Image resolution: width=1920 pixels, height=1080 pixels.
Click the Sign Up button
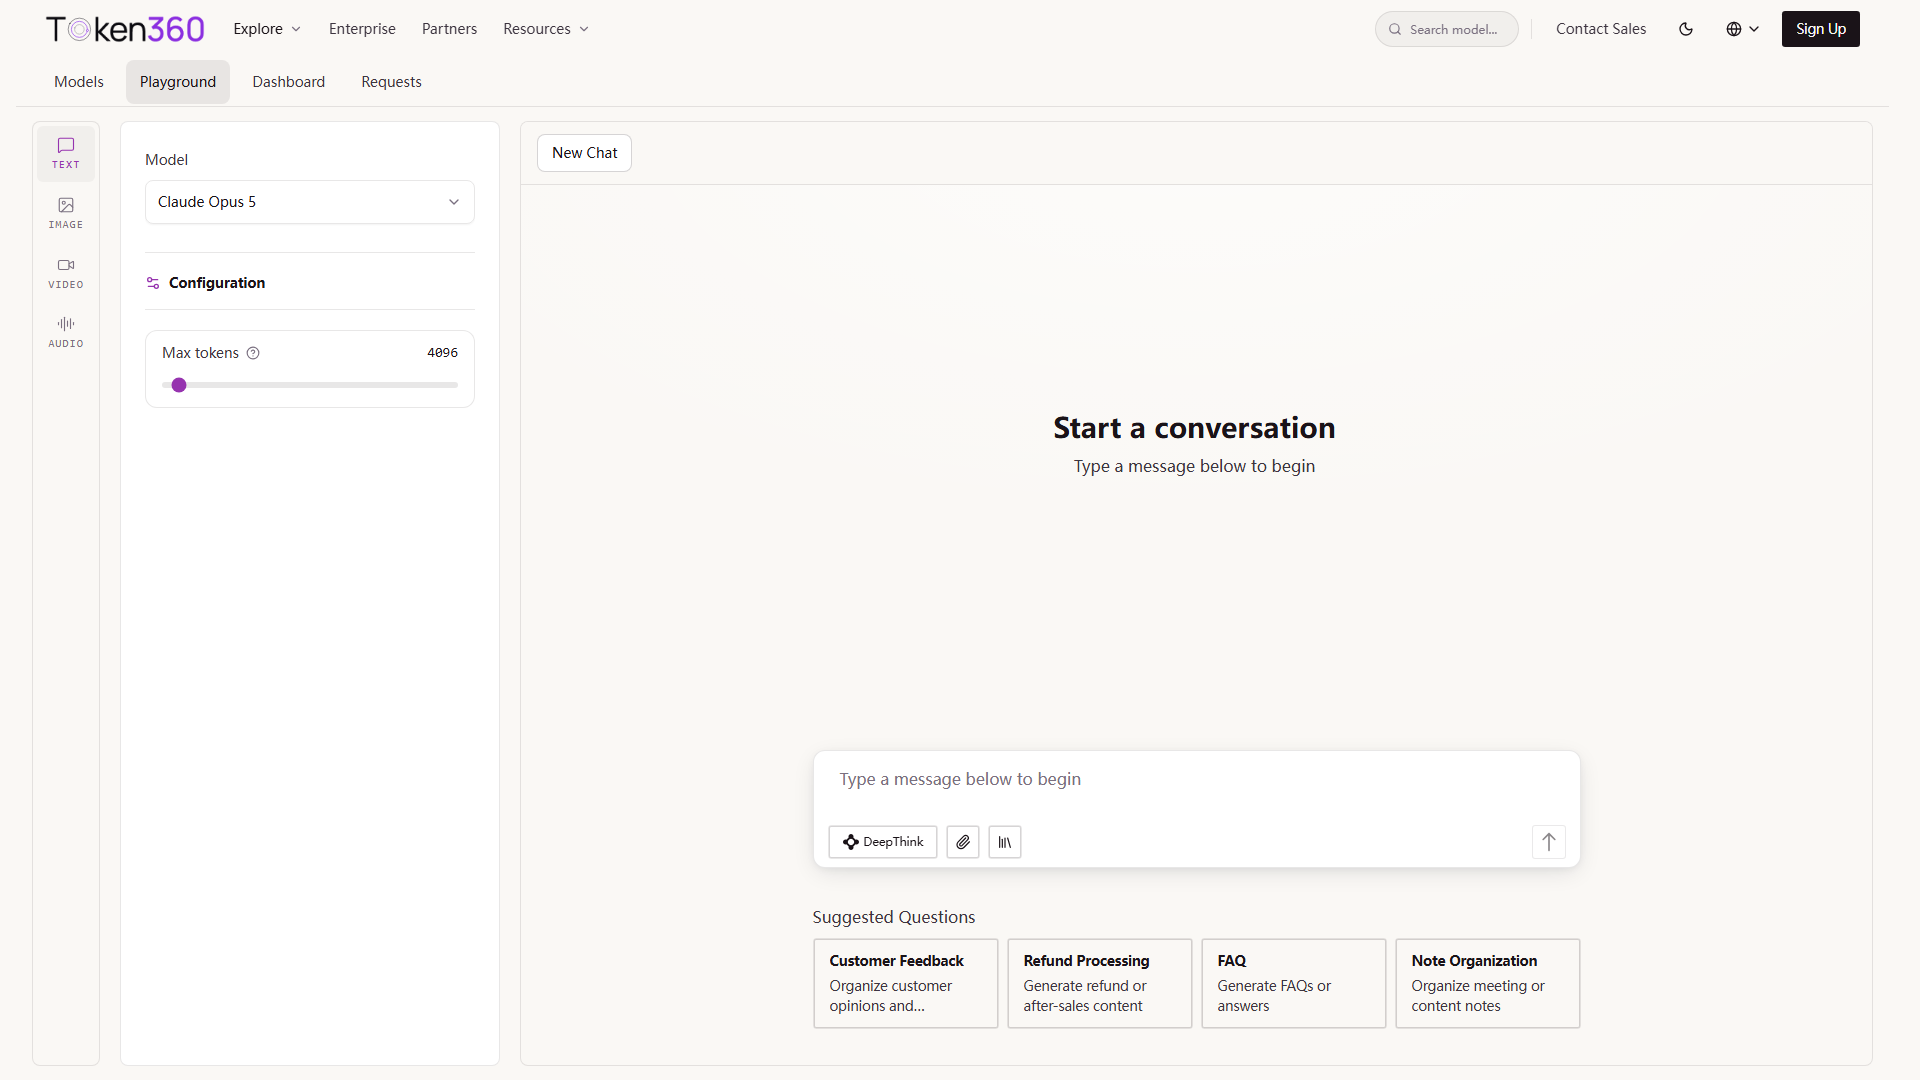click(1821, 29)
